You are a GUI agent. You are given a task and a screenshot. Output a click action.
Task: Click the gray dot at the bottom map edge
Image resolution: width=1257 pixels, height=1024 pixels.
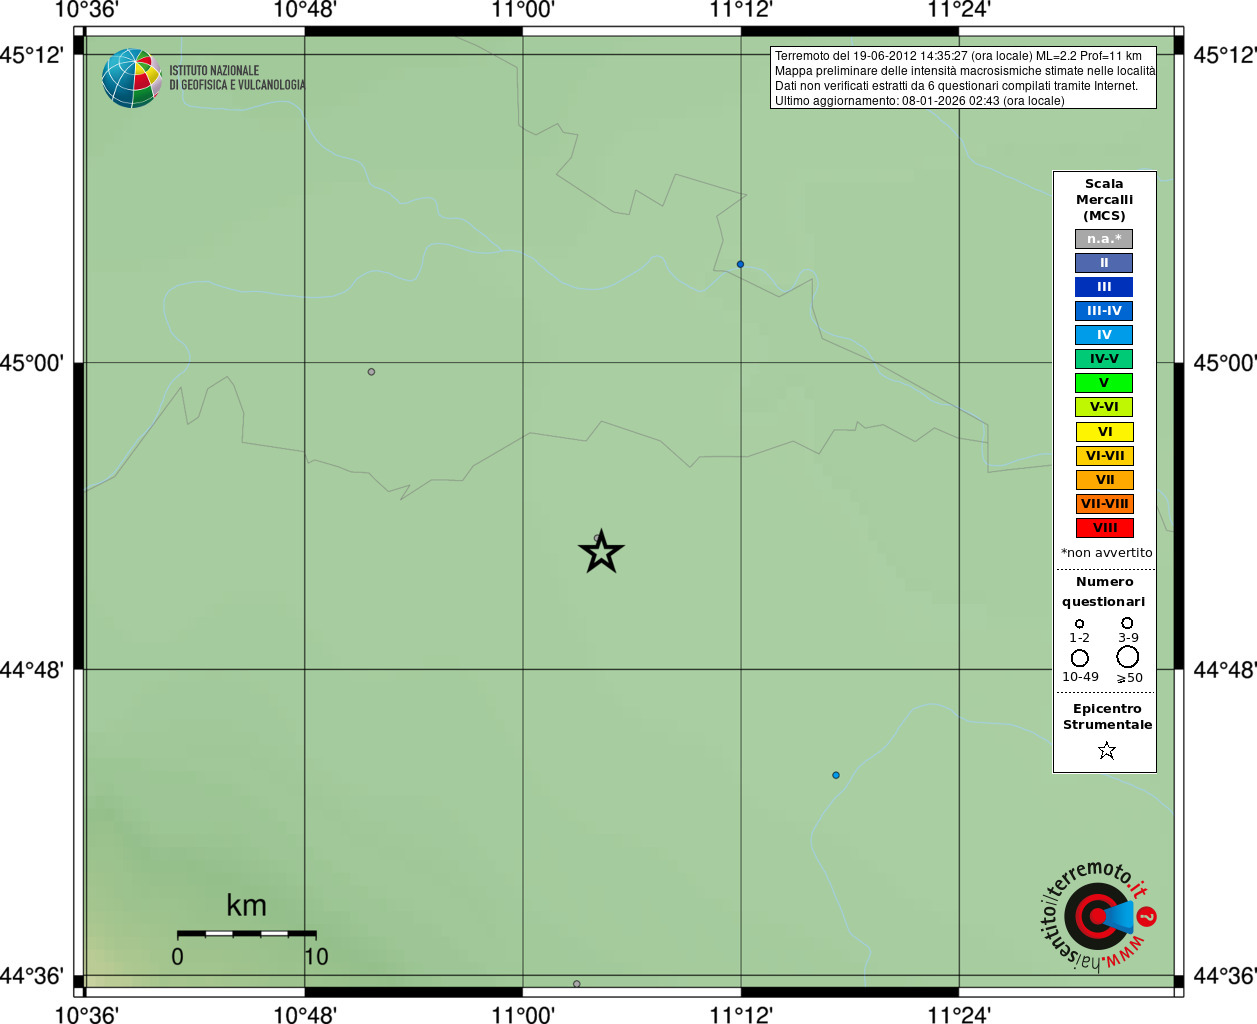coord(577,984)
